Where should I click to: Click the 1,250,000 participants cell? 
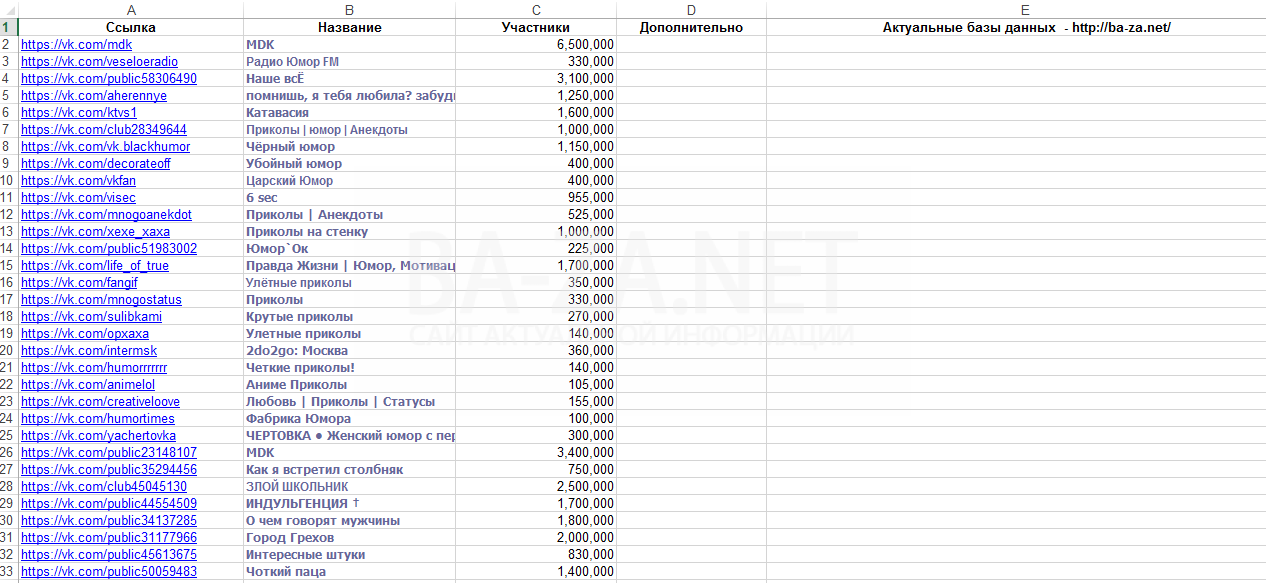pyautogui.click(x=536, y=95)
